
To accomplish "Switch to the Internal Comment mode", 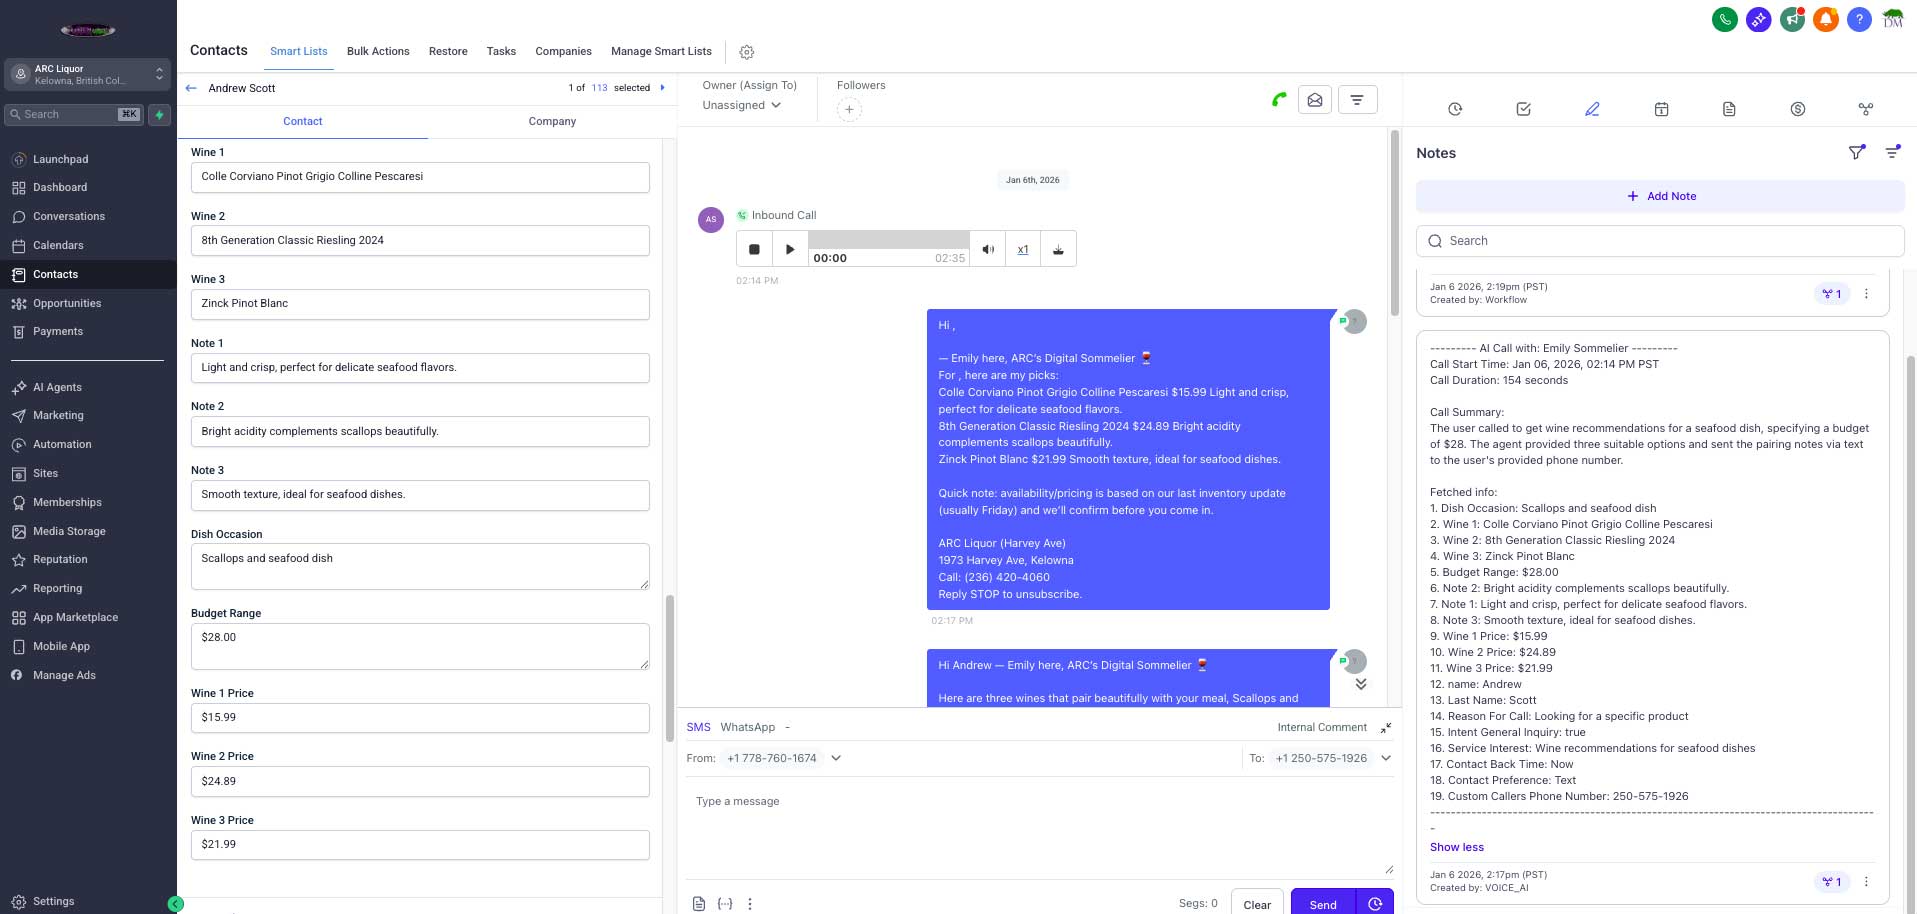I will point(1322,727).
